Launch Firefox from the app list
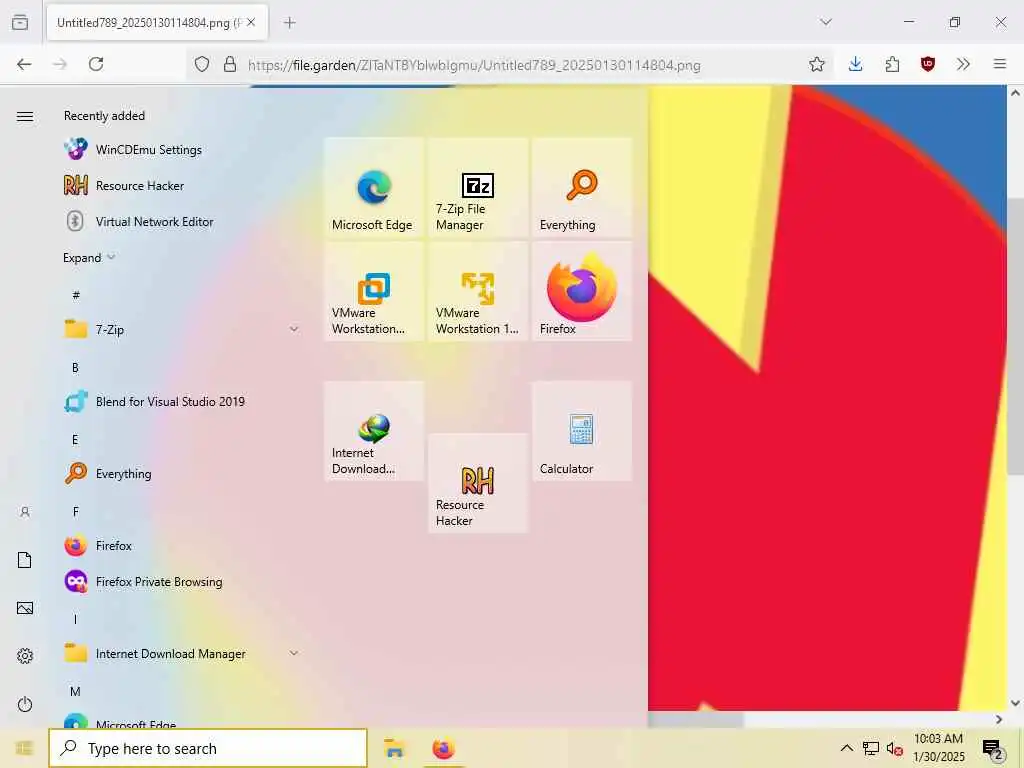The width and height of the screenshot is (1024, 768). coord(182,545)
